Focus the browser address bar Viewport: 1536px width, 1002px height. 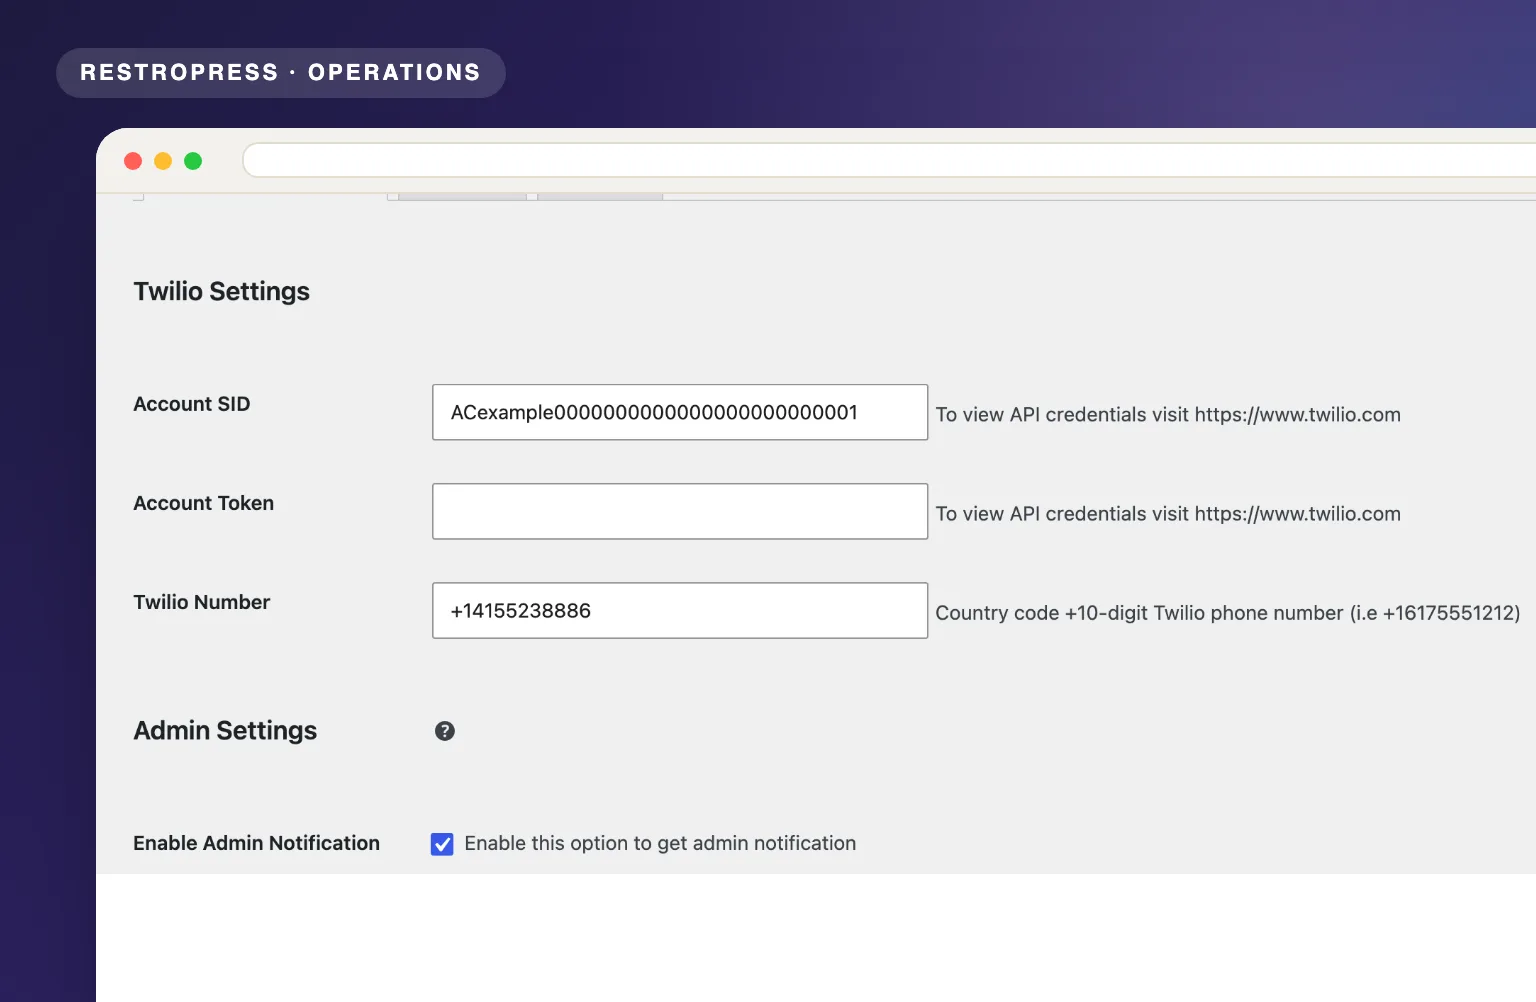[889, 160]
